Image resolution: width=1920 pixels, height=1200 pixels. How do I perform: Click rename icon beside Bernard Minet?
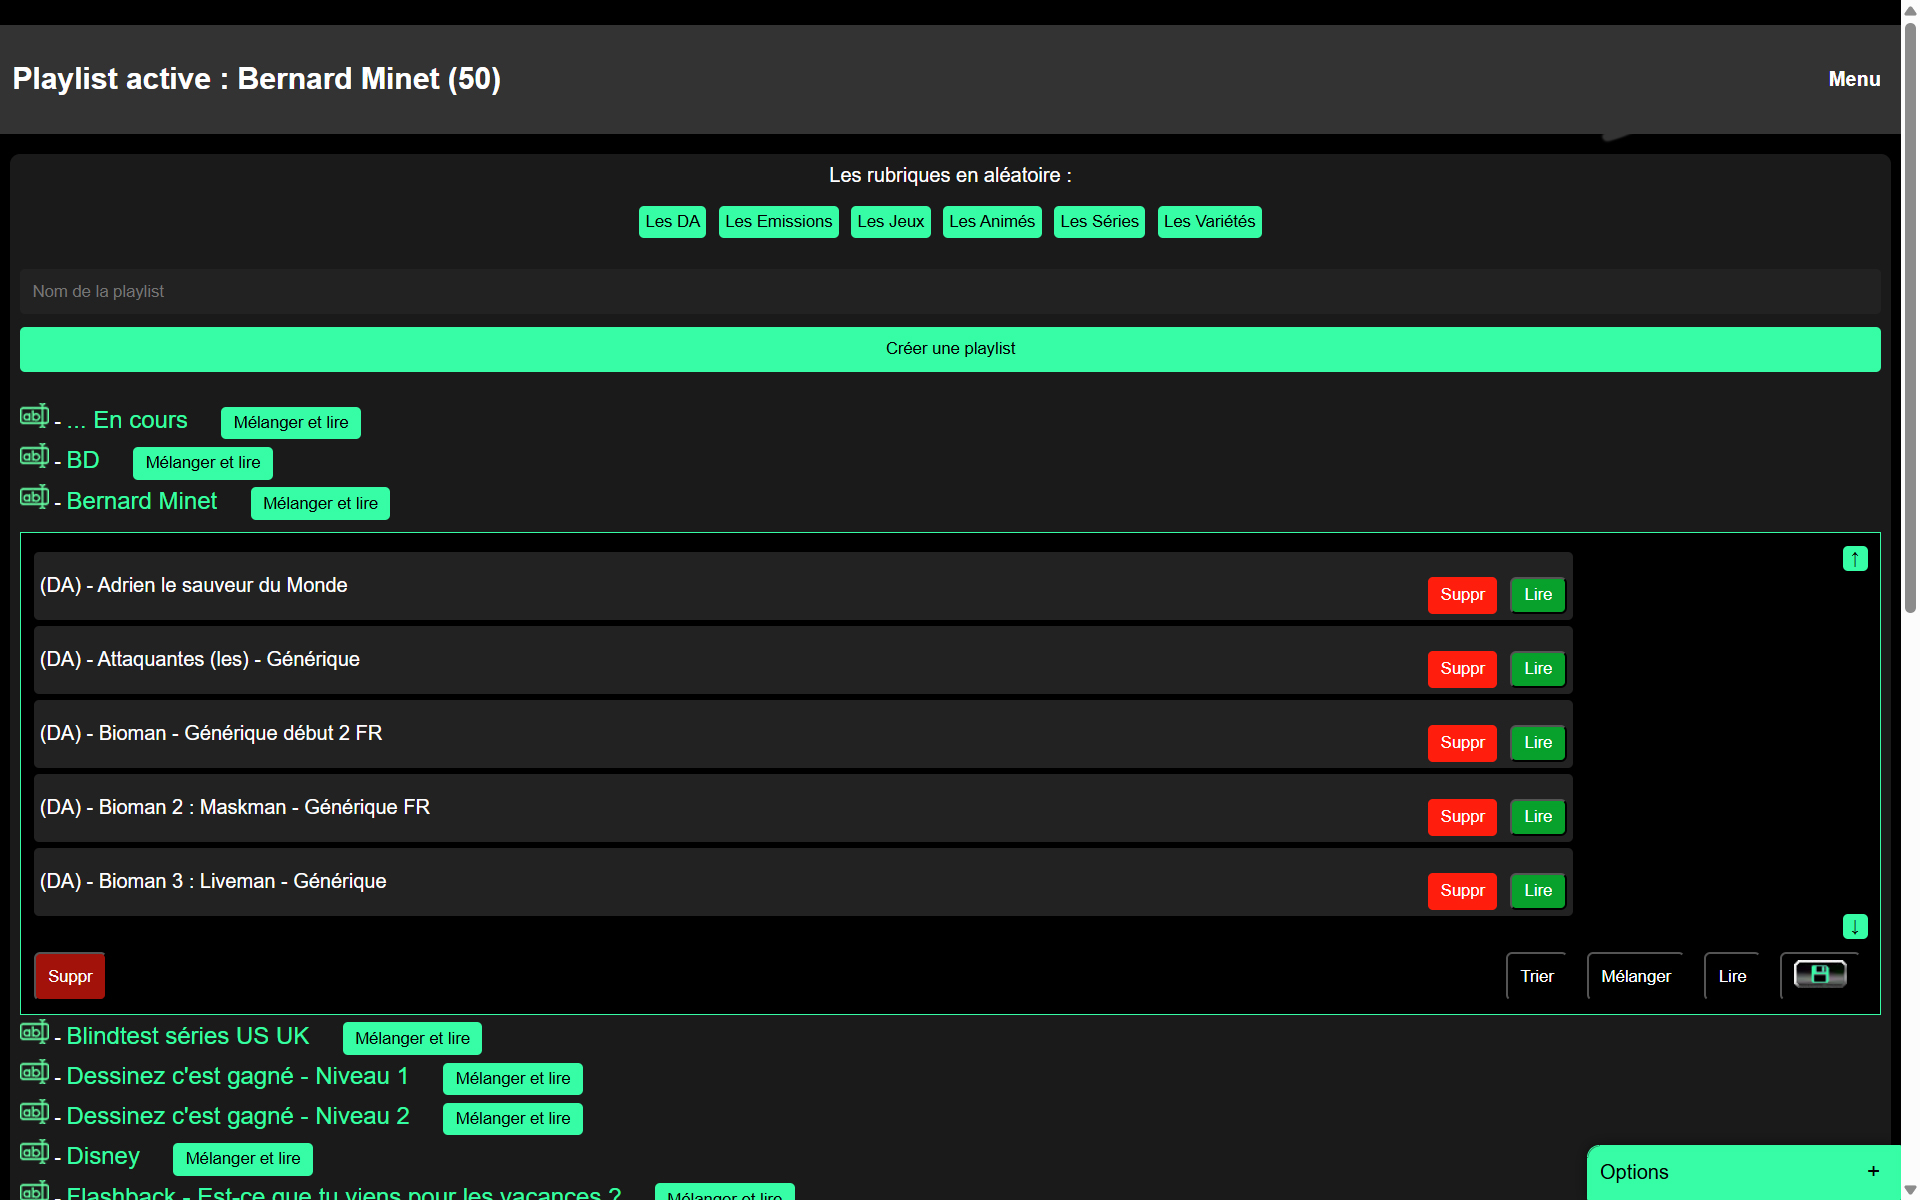click(x=34, y=497)
